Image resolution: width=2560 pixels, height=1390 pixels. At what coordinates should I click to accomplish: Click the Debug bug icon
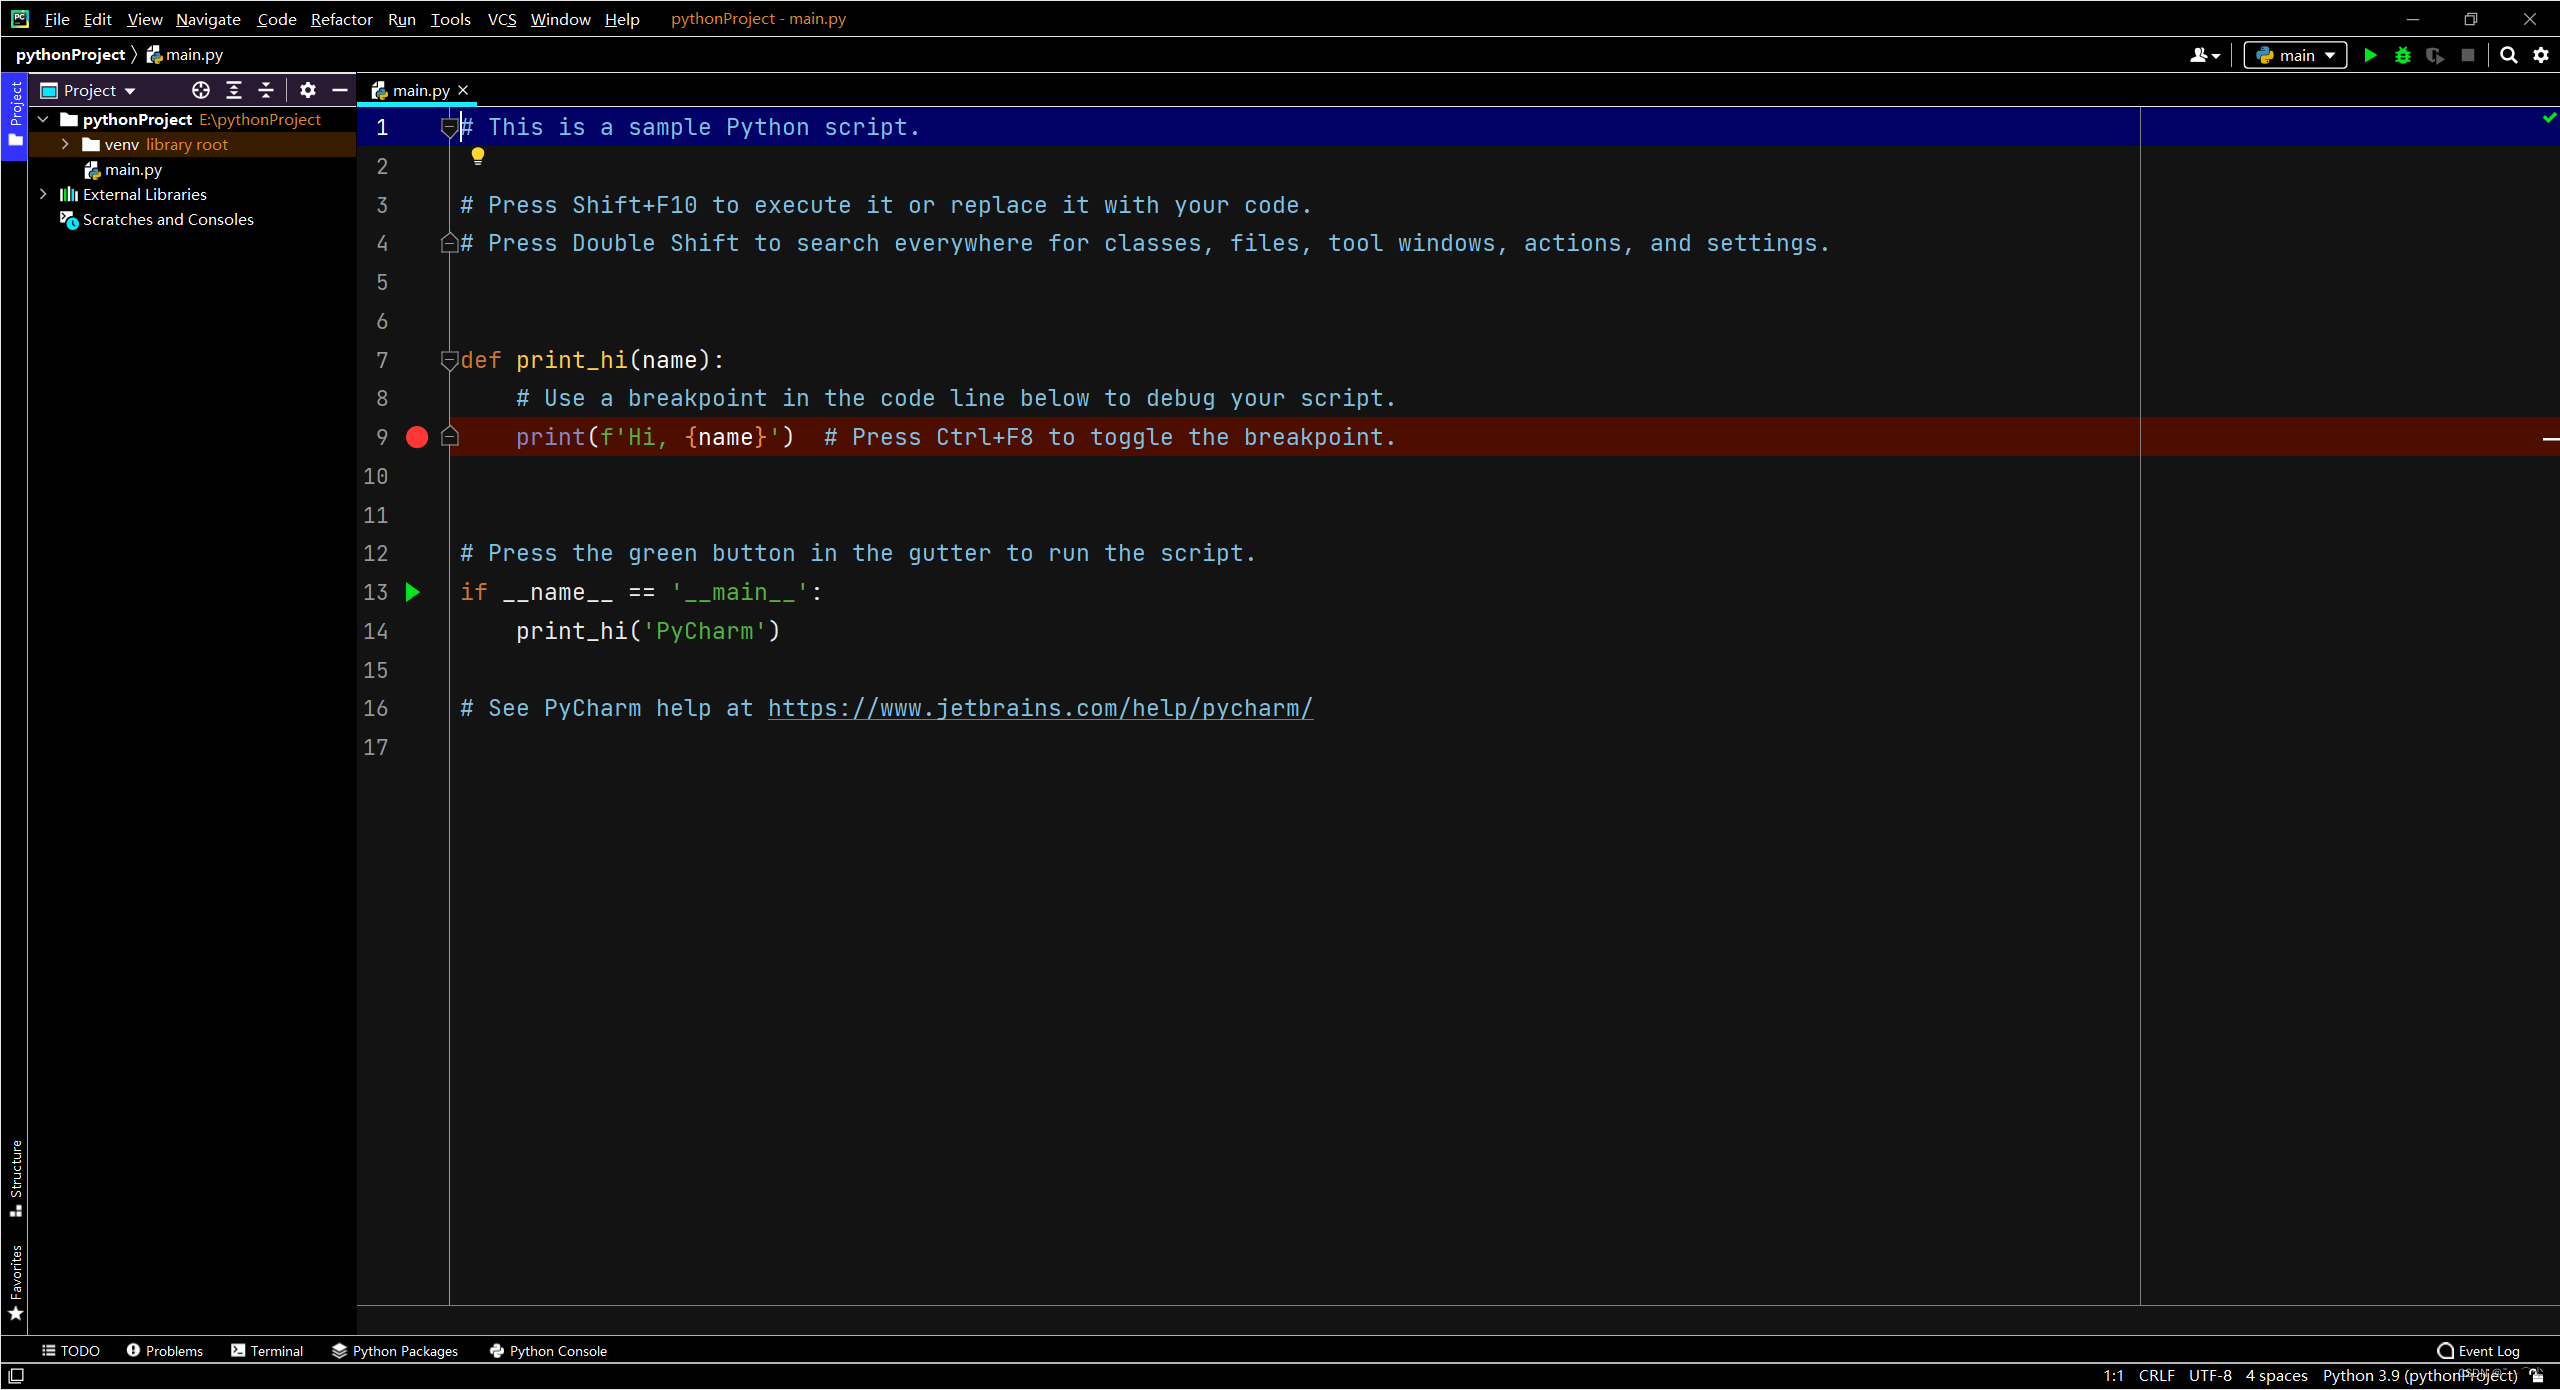coord(2402,56)
